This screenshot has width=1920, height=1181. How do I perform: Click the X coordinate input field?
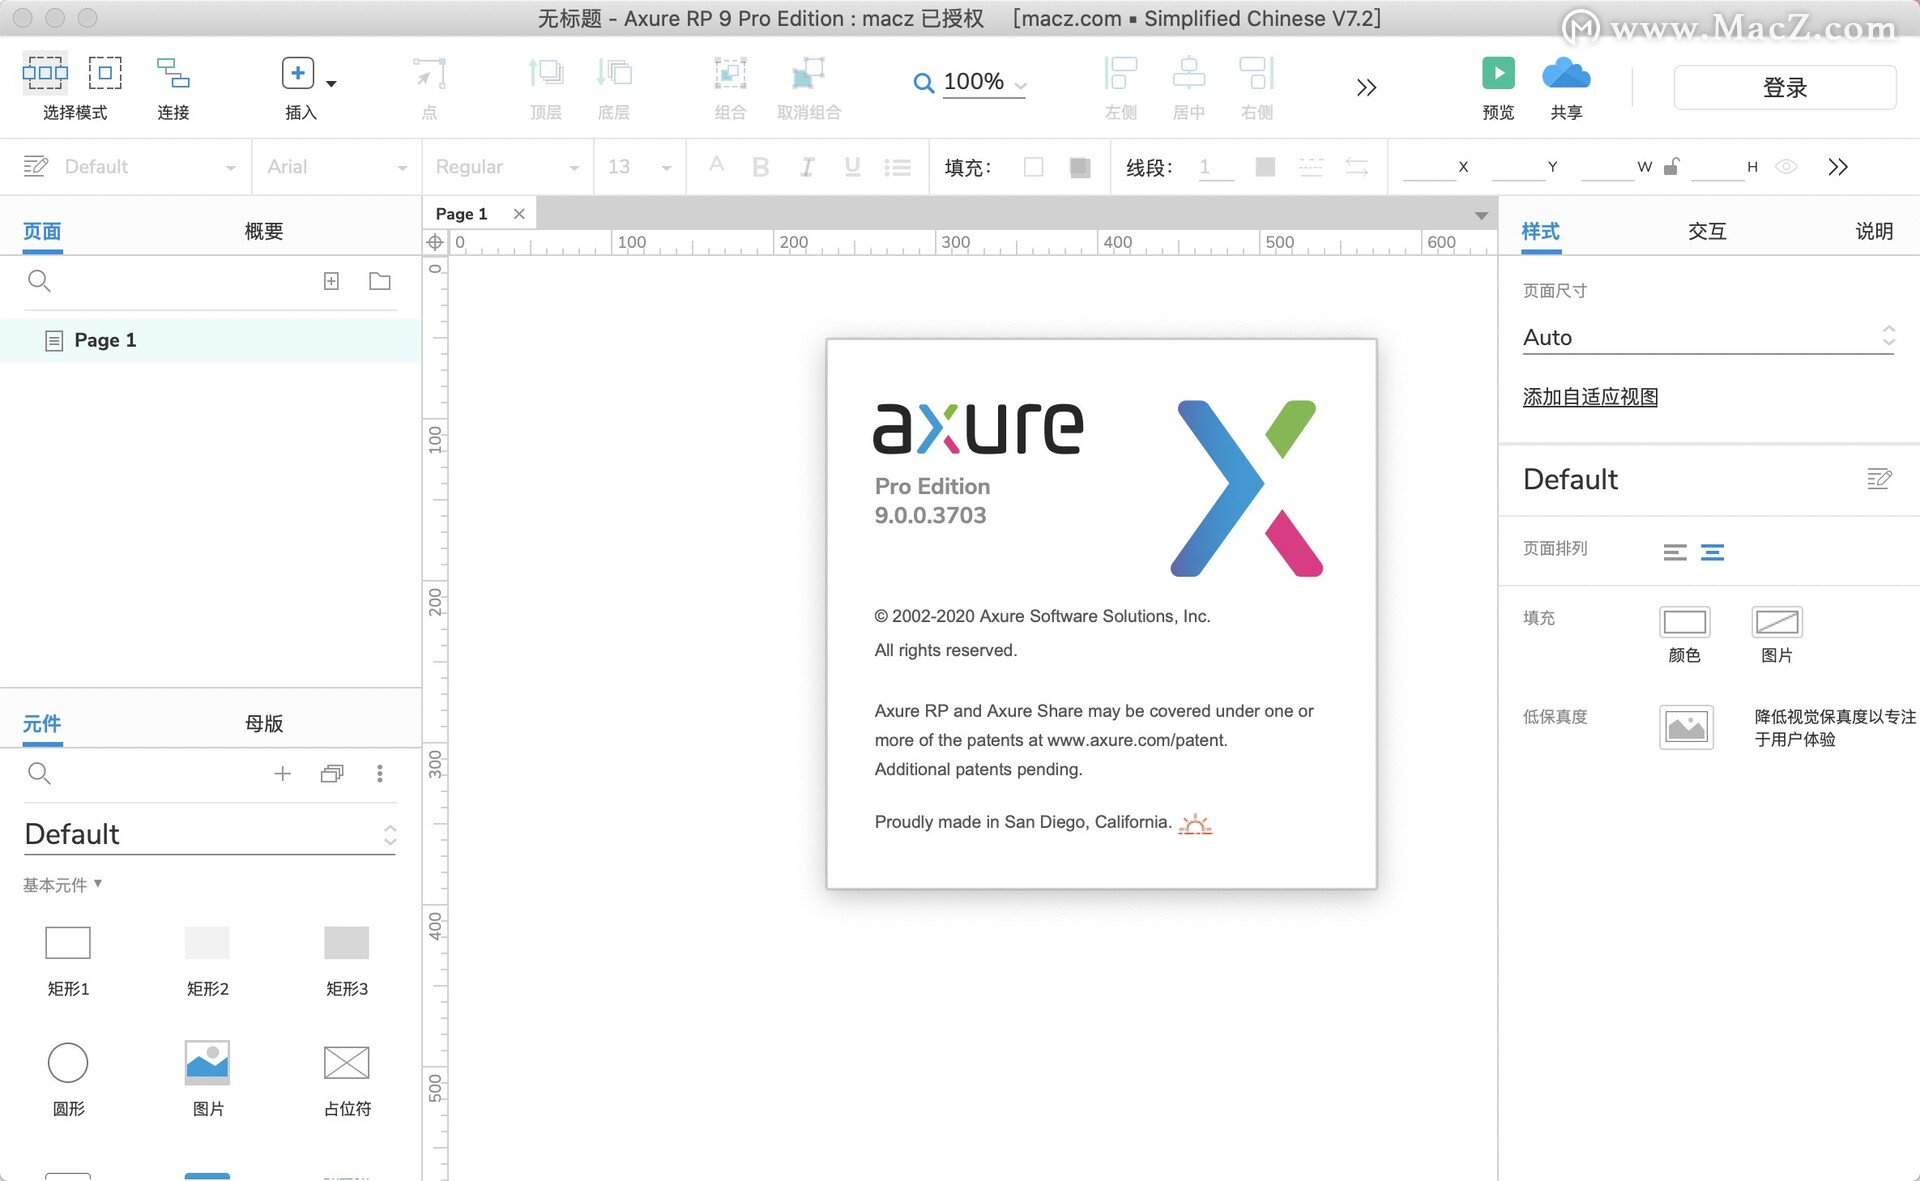1429,167
